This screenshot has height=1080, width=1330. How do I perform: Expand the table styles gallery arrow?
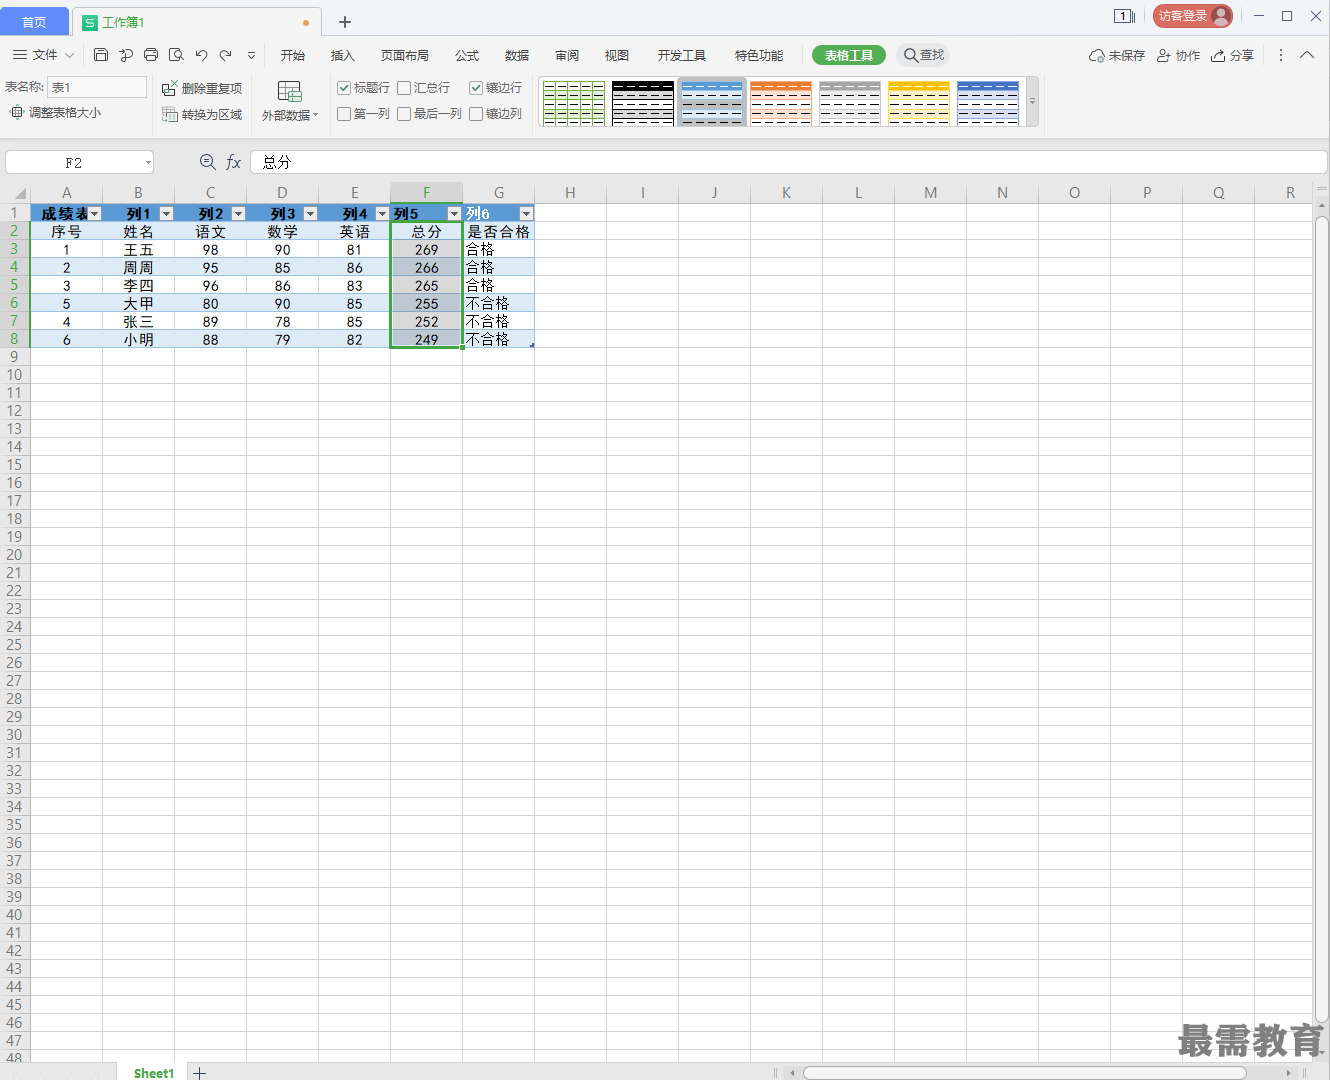(x=1032, y=102)
